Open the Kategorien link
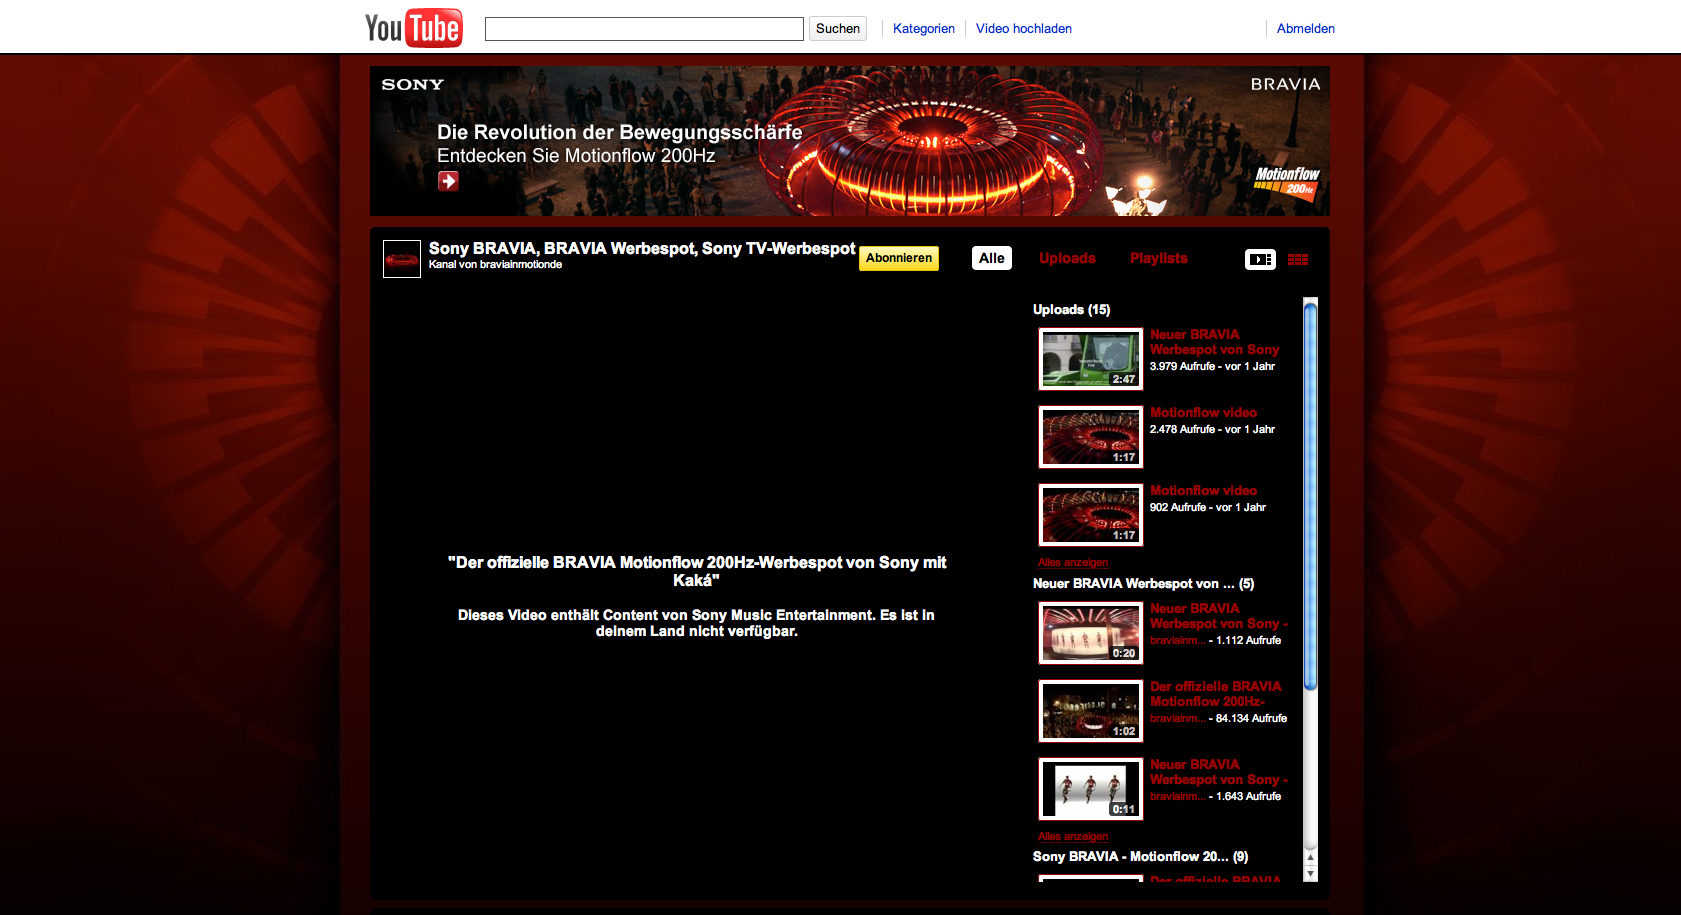1681x915 pixels. (x=923, y=29)
